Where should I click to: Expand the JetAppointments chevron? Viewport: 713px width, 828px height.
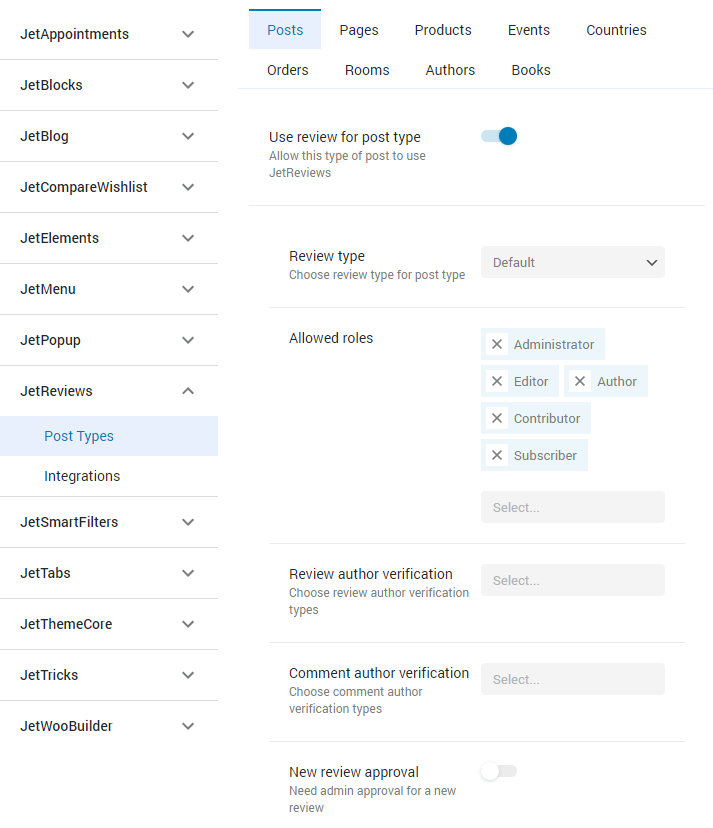click(188, 34)
